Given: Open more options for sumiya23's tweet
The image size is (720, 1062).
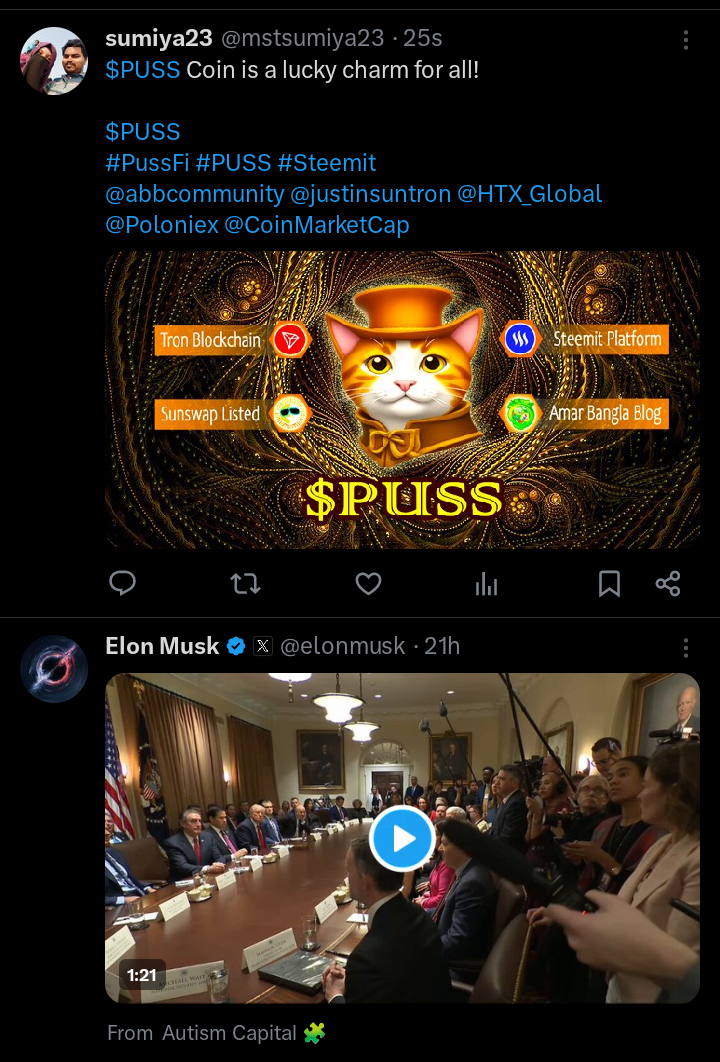Looking at the screenshot, I should point(685,40).
